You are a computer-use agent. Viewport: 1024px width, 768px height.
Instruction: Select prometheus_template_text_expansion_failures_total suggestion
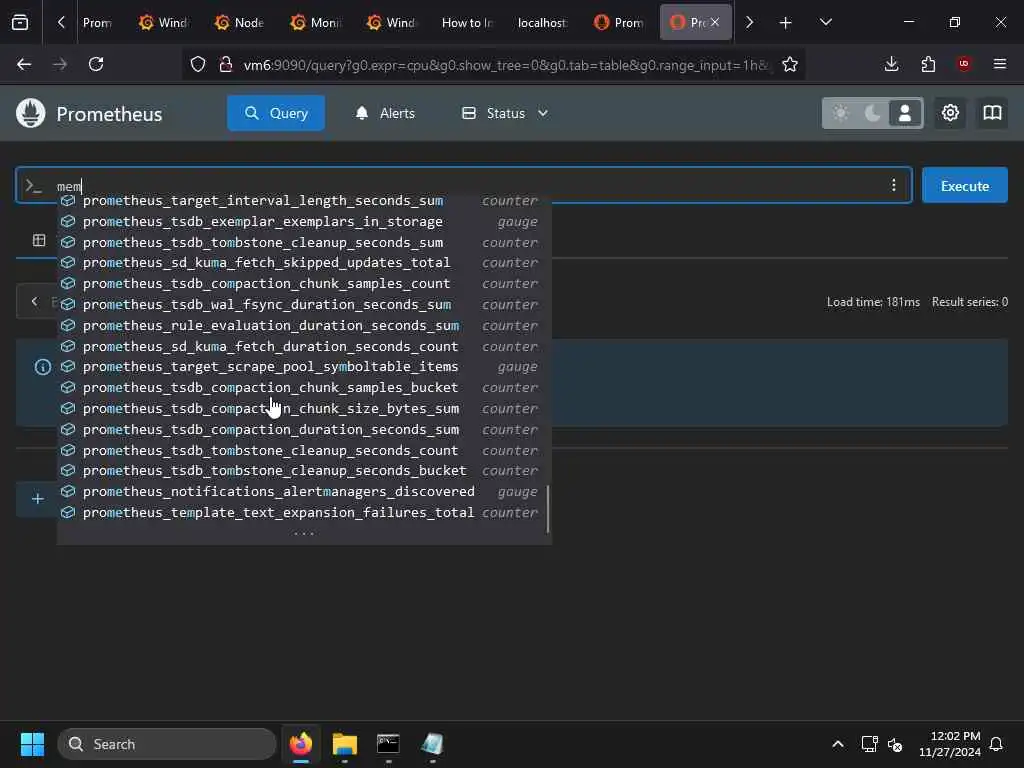(304, 512)
